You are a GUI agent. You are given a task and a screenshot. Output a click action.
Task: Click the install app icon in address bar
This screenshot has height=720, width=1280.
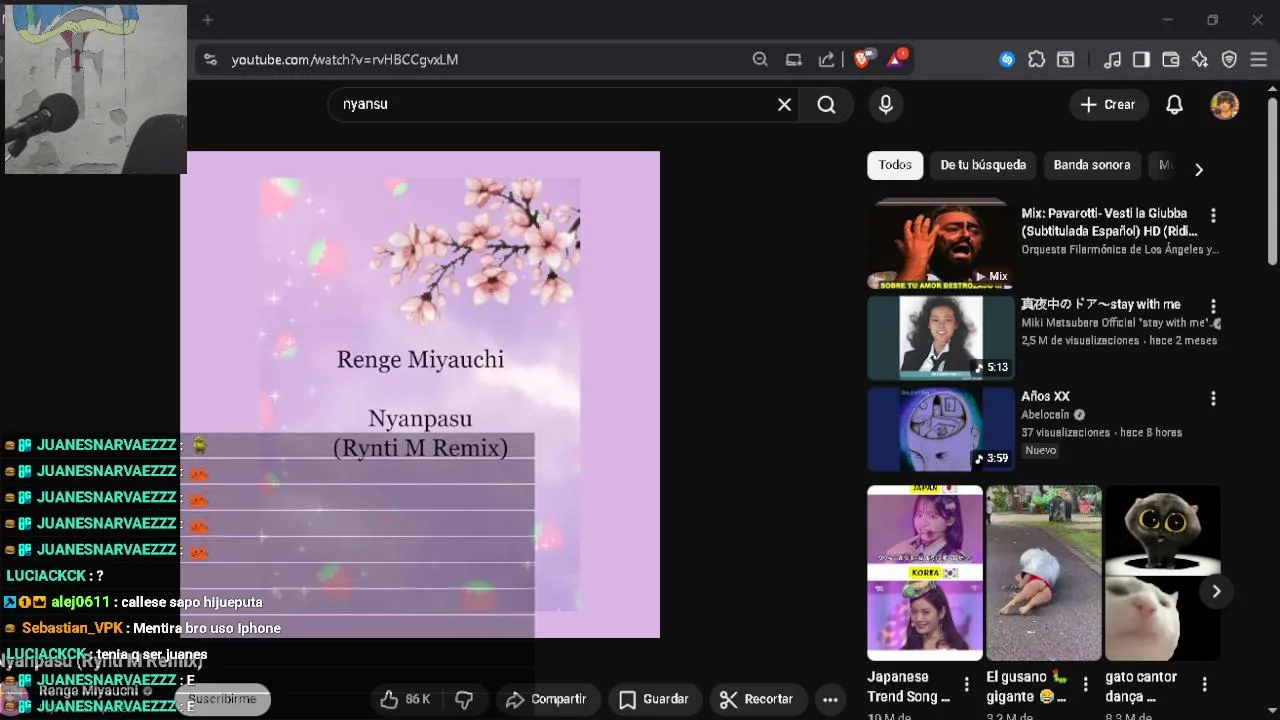(x=794, y=60)
